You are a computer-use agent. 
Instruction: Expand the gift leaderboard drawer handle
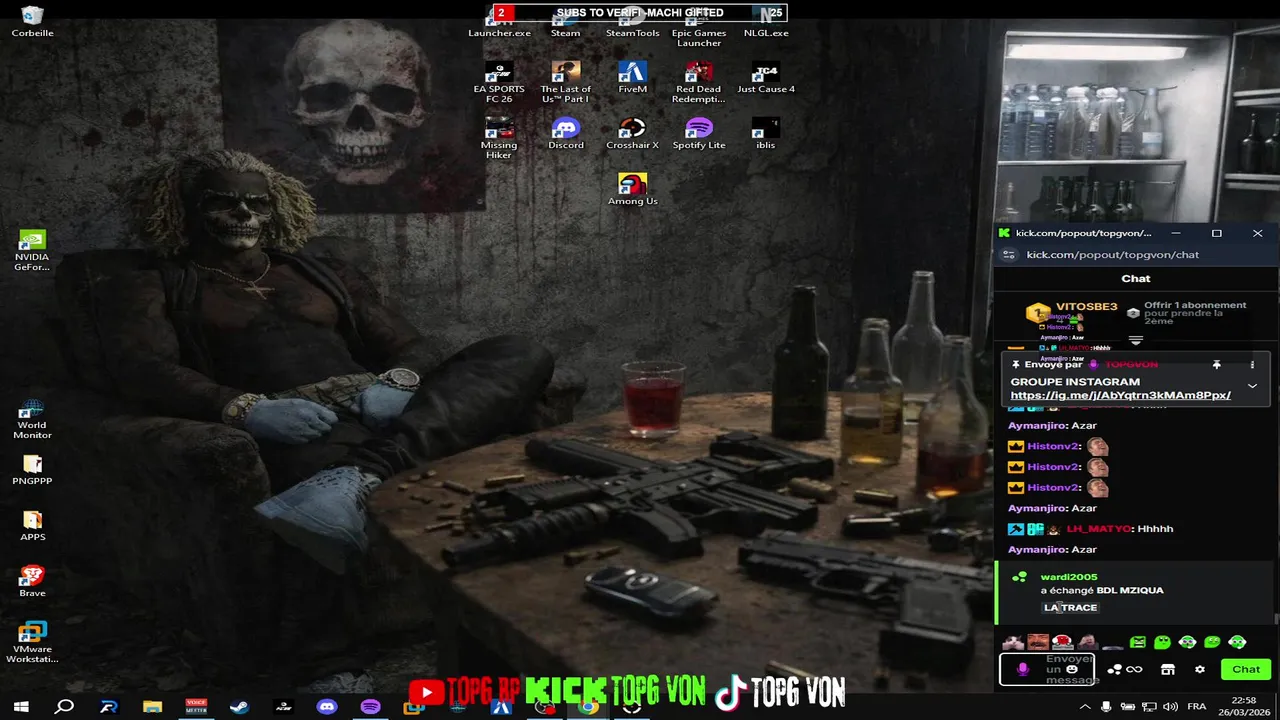[1135, 340]
